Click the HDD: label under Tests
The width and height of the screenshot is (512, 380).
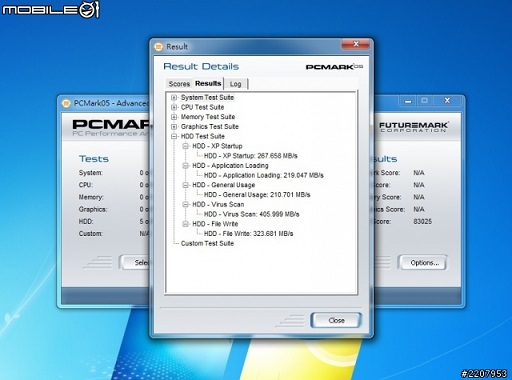(86, 222)
